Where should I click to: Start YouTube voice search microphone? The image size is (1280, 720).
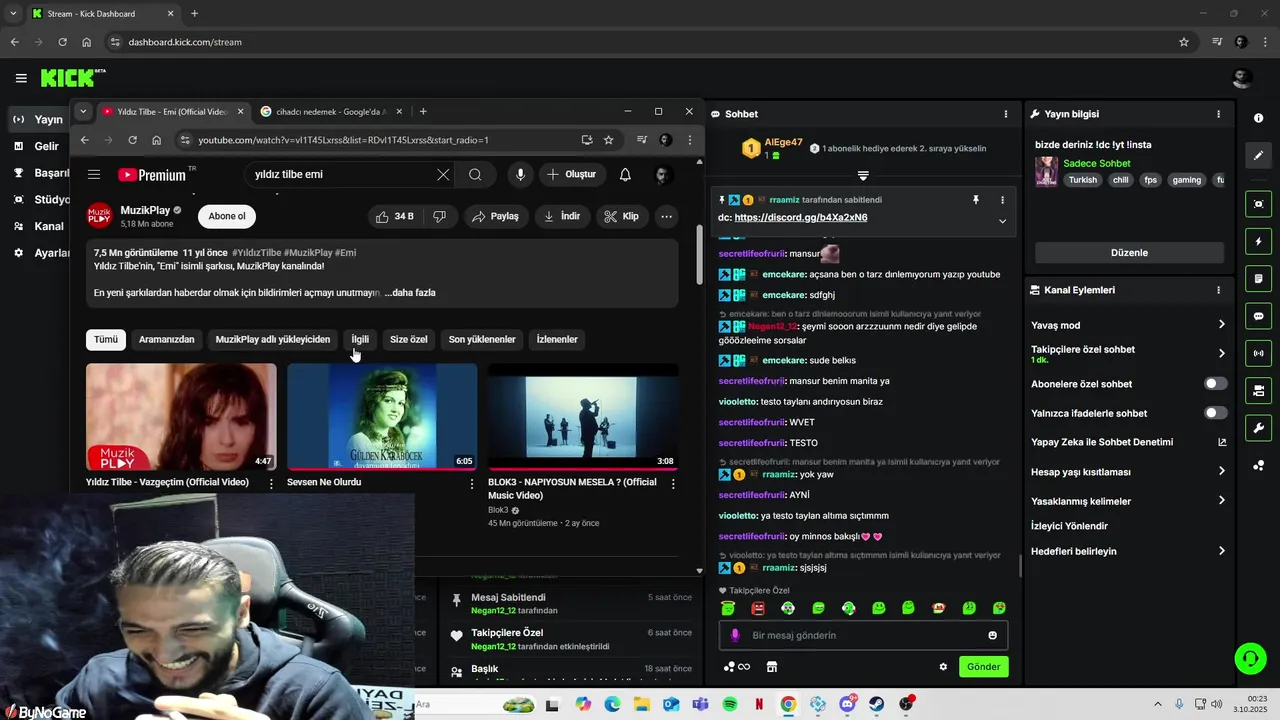coord(520,174)
